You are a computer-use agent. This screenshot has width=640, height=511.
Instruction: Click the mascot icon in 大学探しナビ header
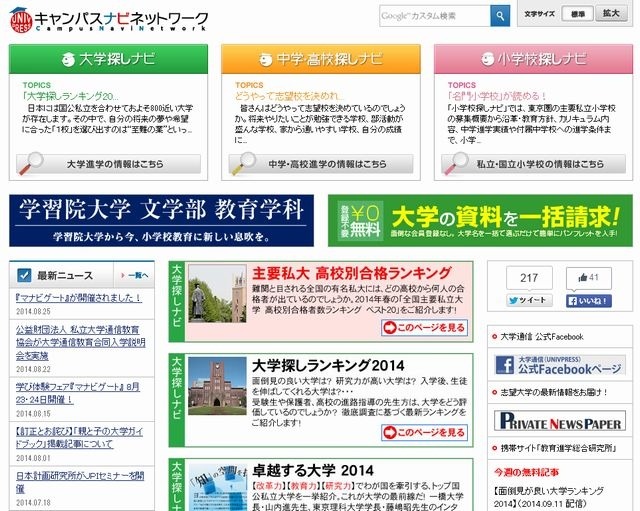click(68, 60)
